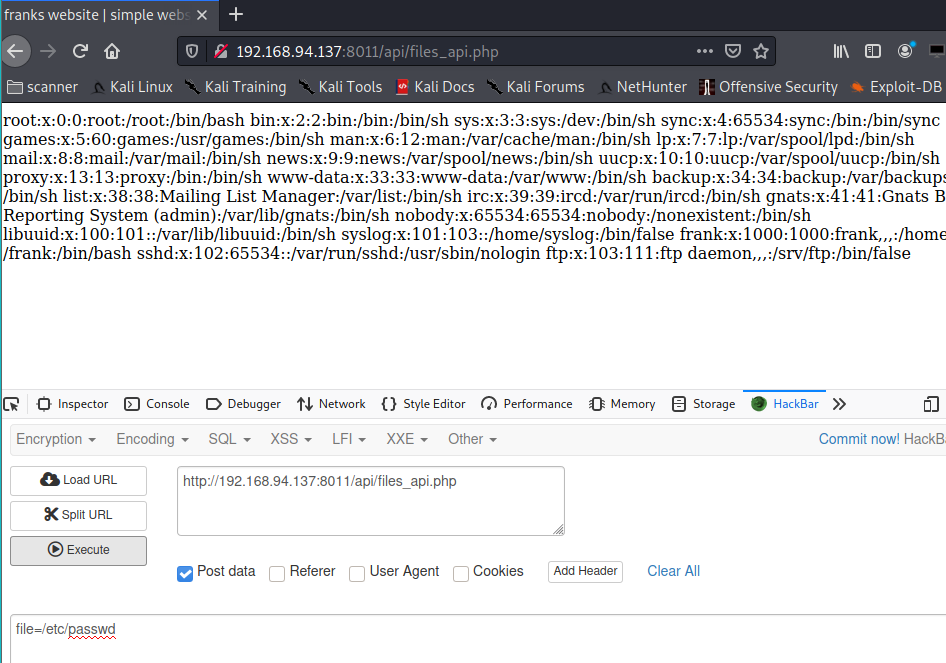Open the browser home page
This screenshot has height=663, width=946.
tap(112, 51)
